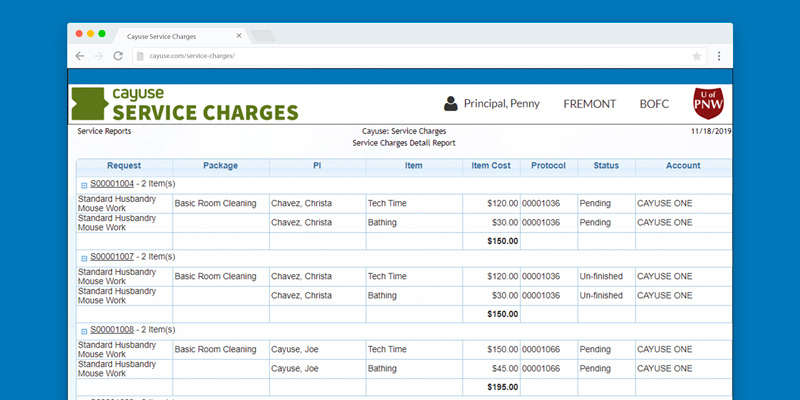The width and height of the screenshot is (800, 400).
Task: Open request link S00001008
Action: tap(112, 330)
